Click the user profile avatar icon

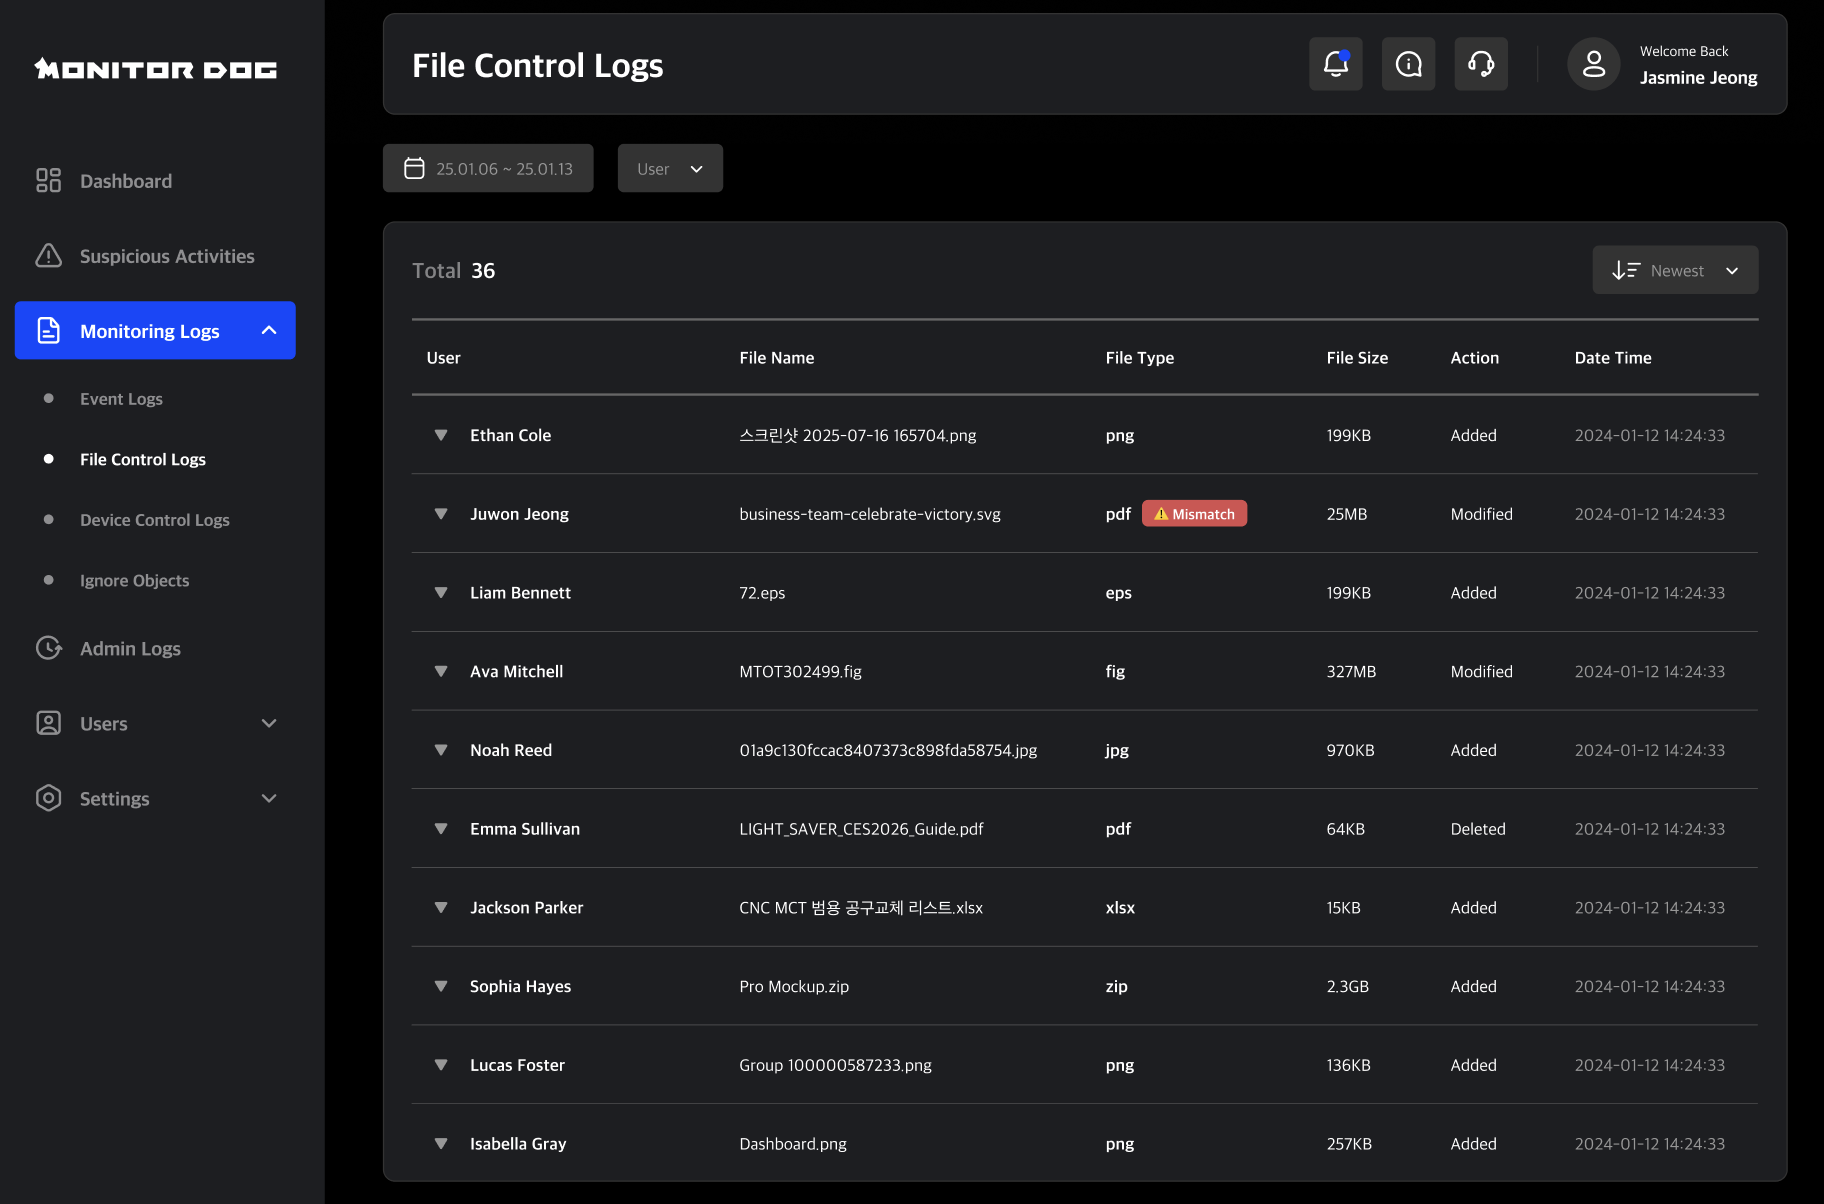[1593, 64]
